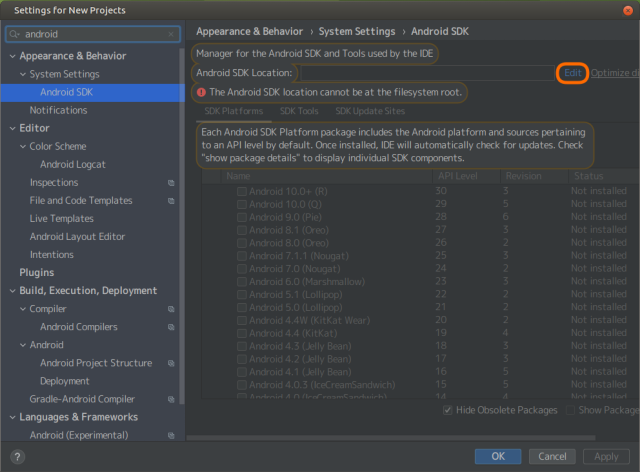Screen dimensions: 640x472
Task: Switch to the SDK Tools tab
Action: point(299,111)
